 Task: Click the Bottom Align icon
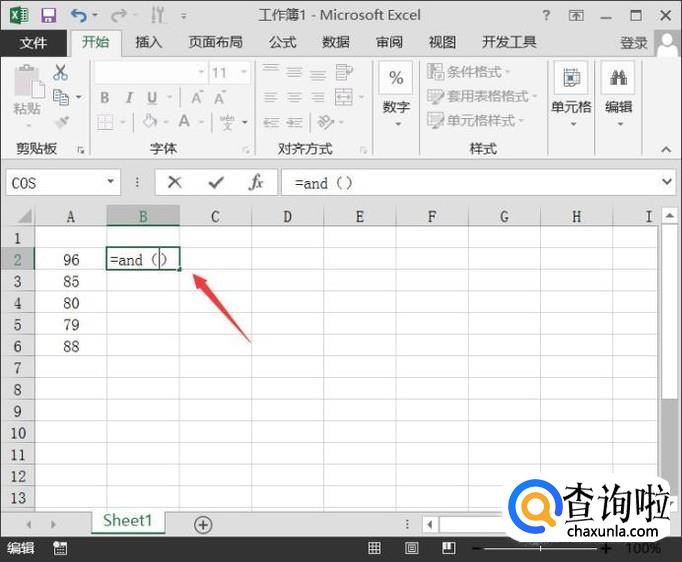tap(318, 74)
